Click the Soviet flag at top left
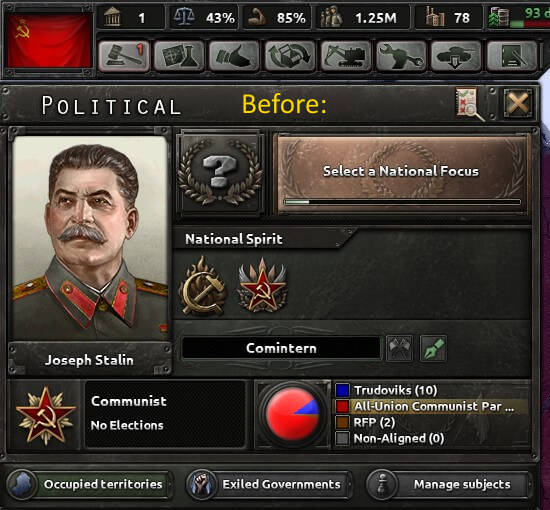550x510 pixels. point(49,41)
